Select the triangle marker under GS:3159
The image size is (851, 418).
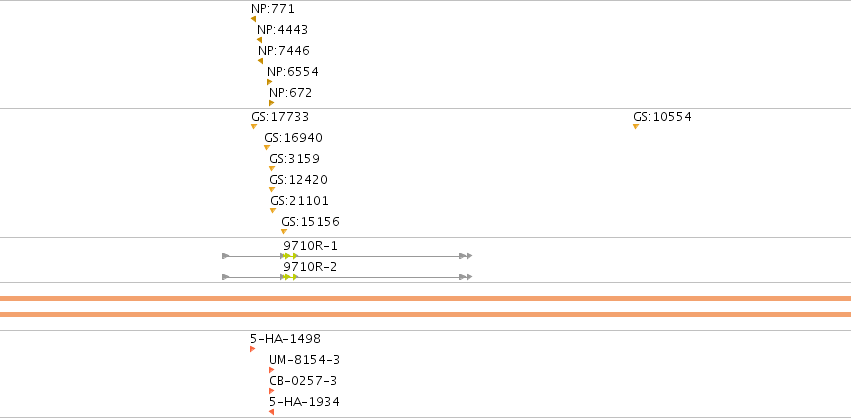click(x=272, y=169)
